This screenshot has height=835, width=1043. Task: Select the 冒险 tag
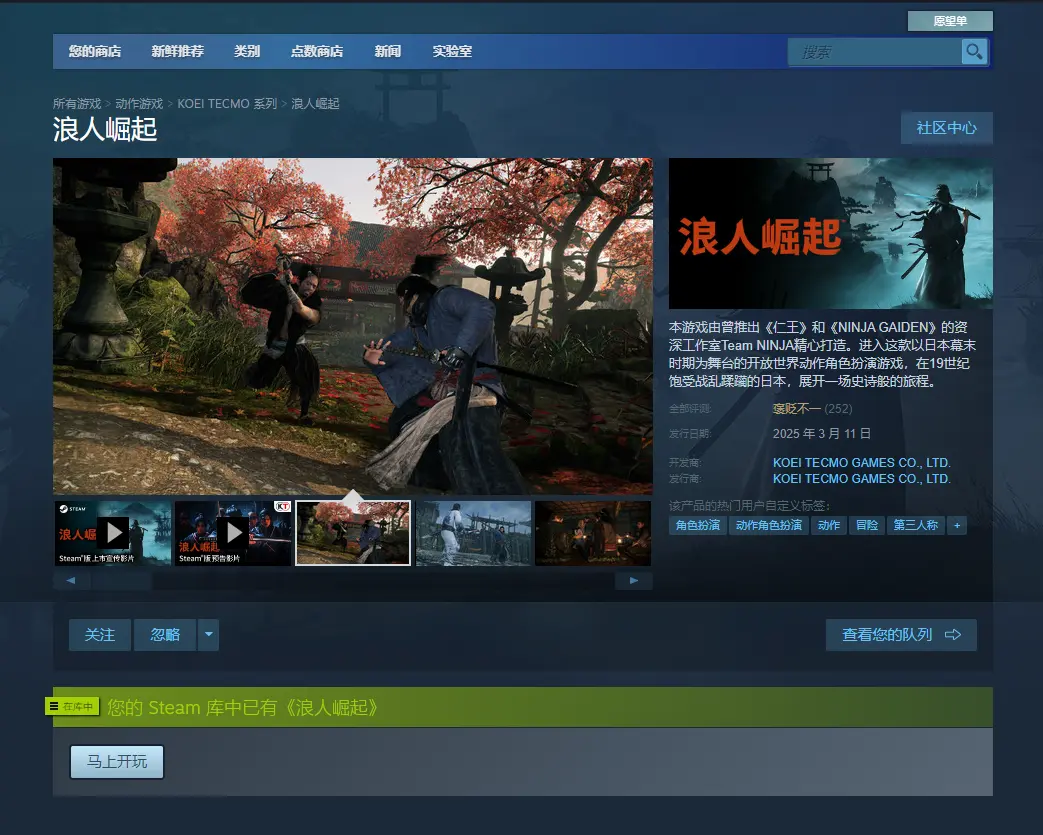point(867,525)
